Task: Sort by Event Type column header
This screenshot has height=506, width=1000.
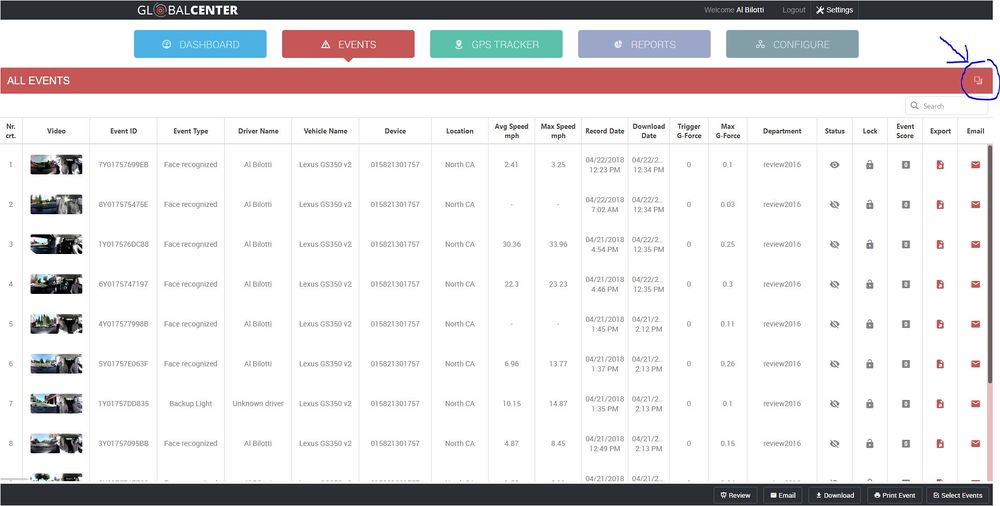Action: point(190,131)
